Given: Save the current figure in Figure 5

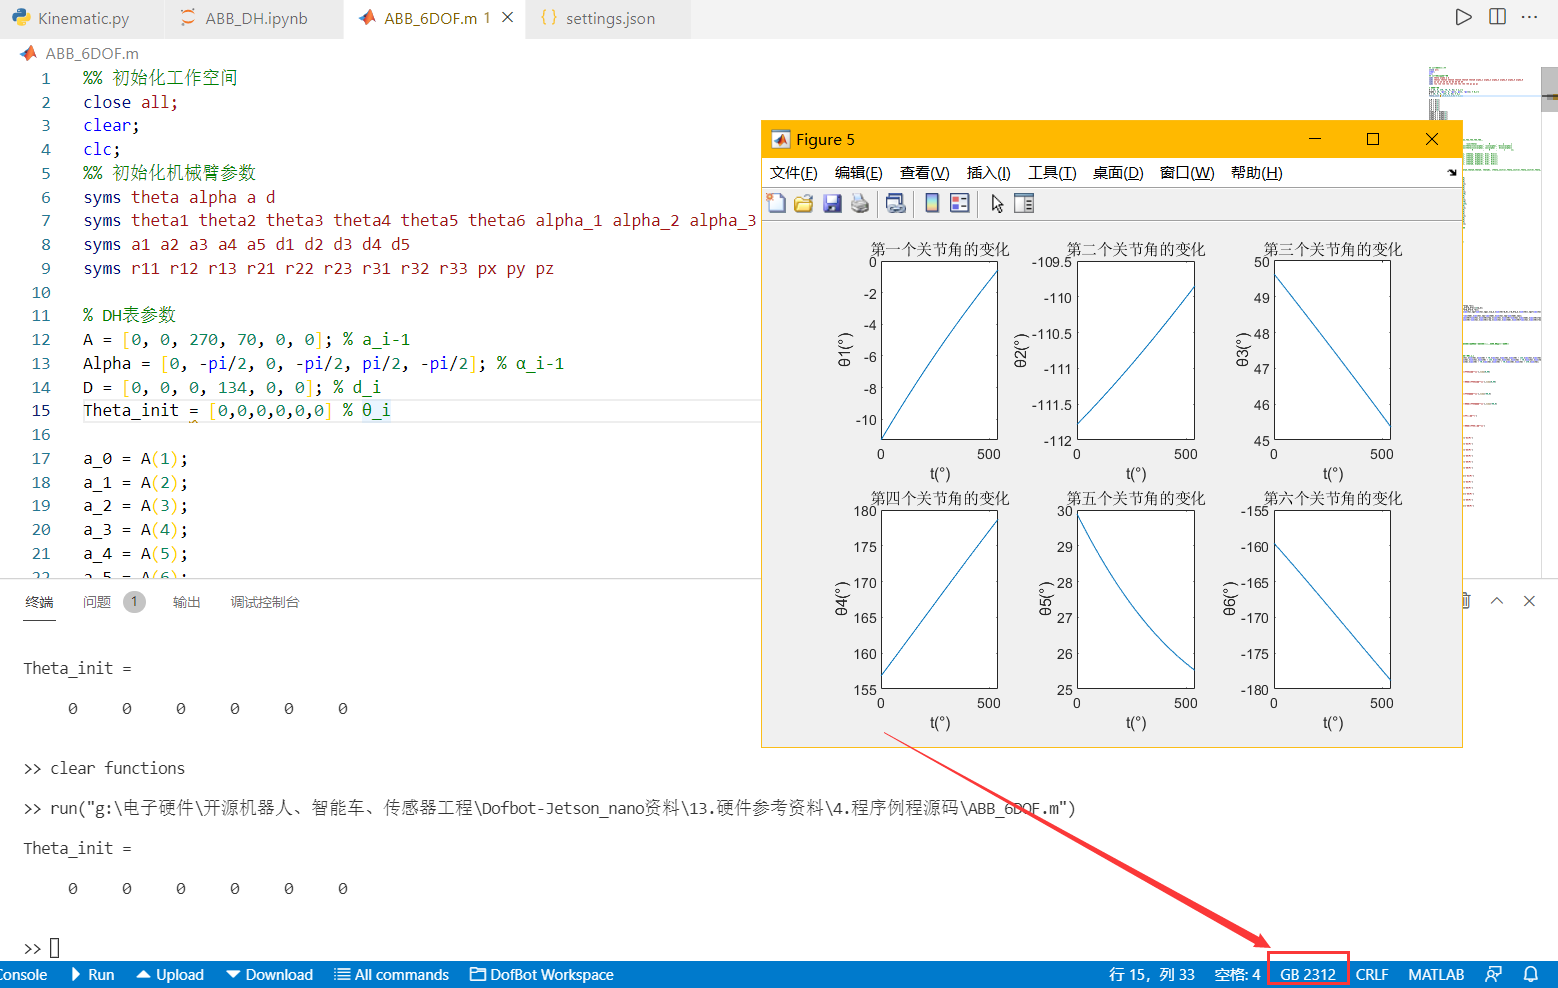Looking at the screenshot, I should pyautogui.click(x=832, y=203).
